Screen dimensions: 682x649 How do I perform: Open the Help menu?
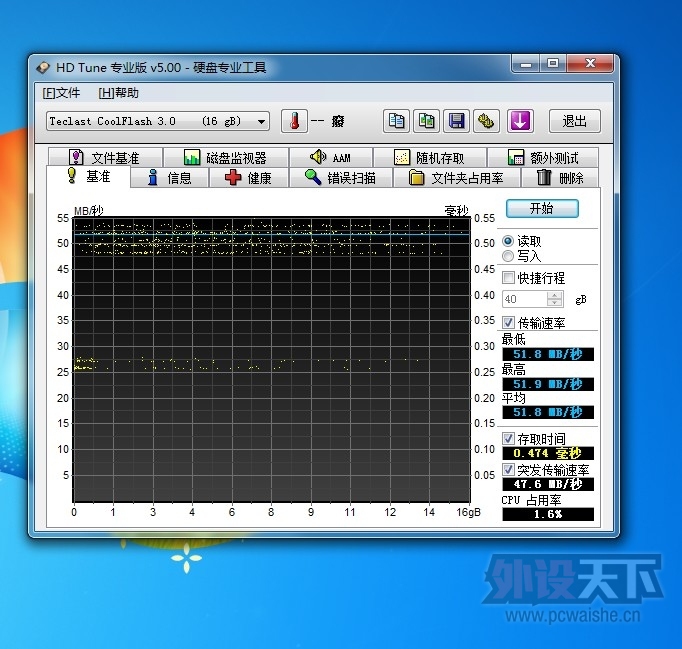(118, 93)
